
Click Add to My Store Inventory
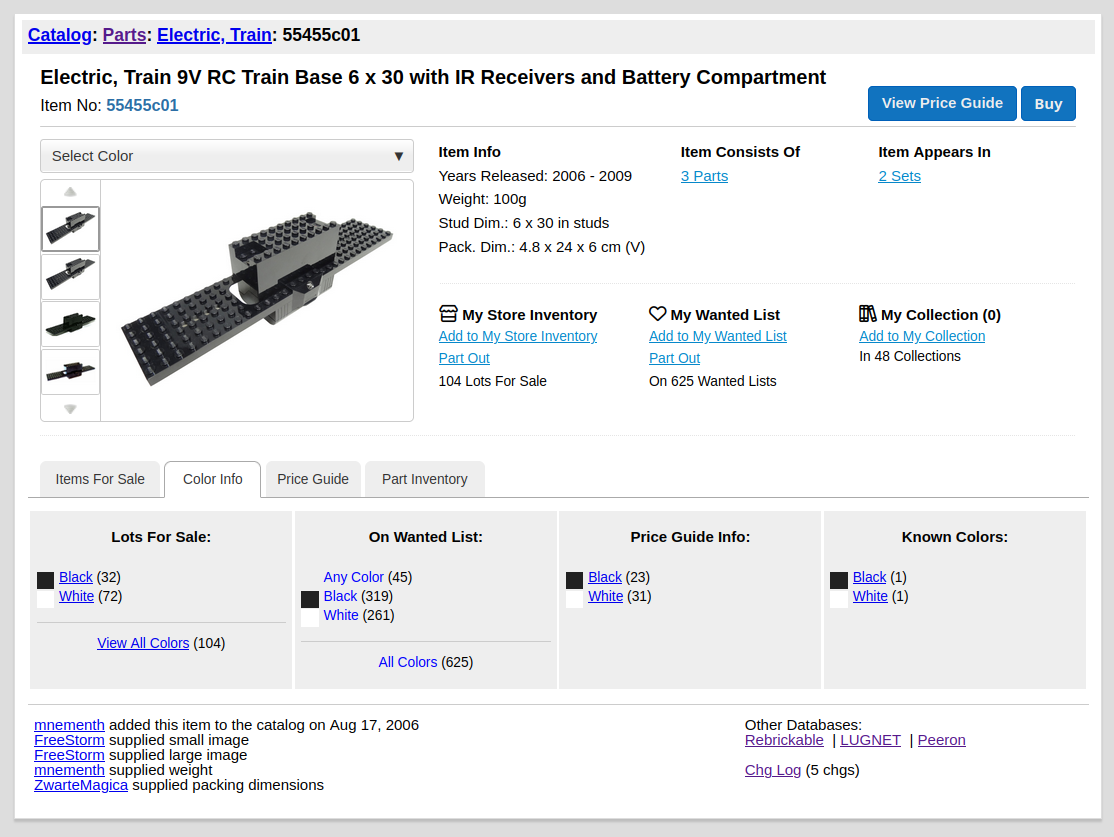(518, 336)
